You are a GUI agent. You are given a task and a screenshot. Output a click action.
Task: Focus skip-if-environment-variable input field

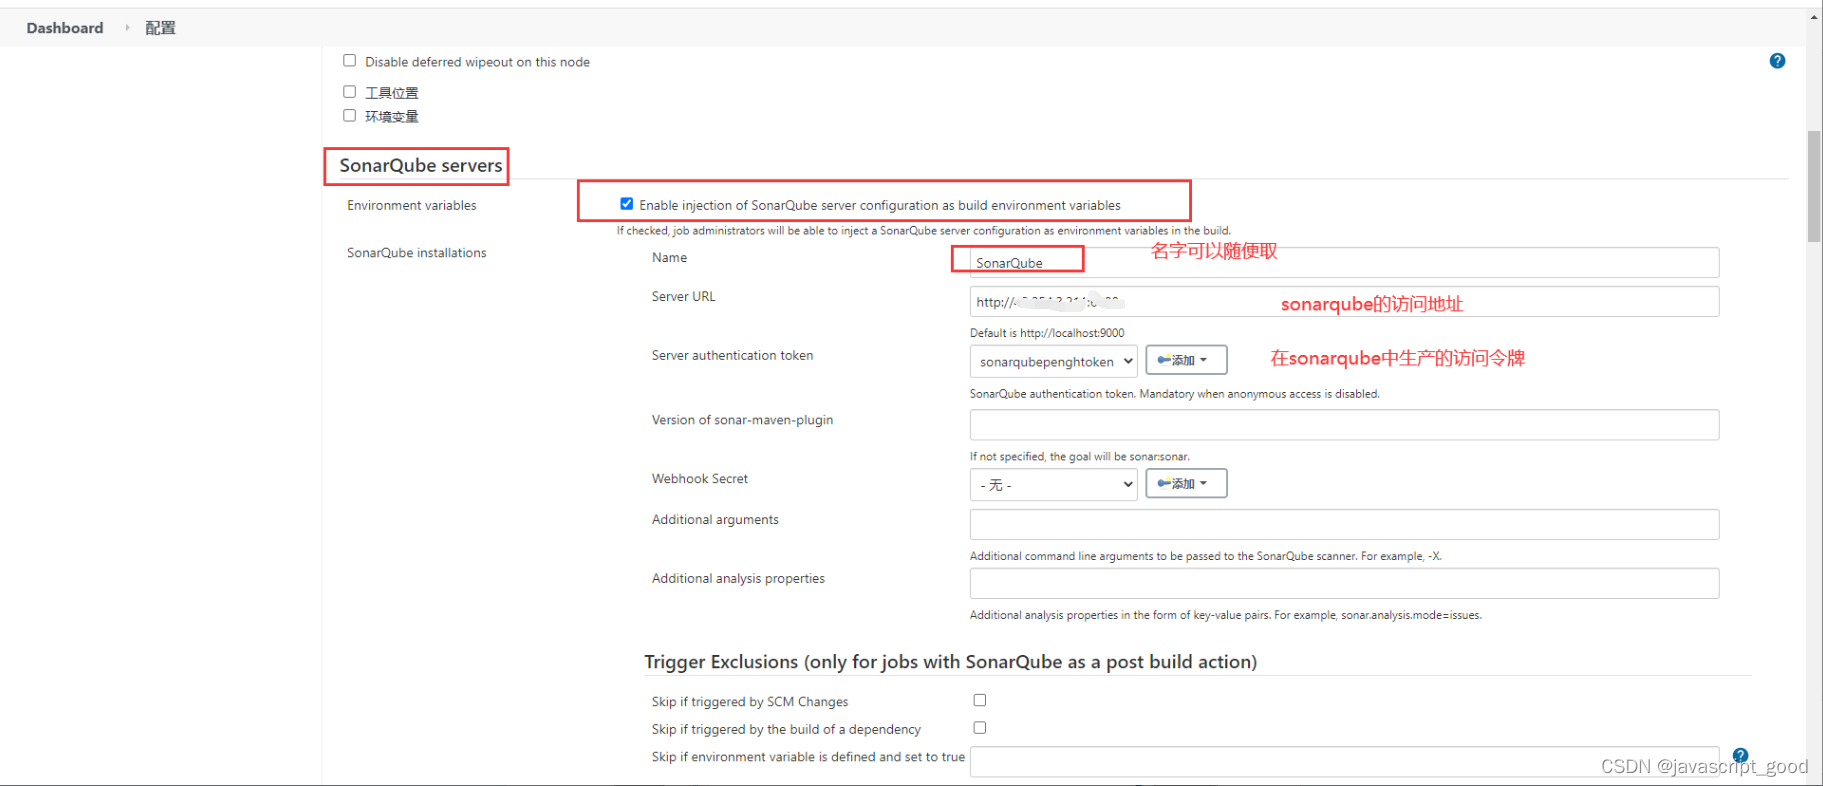tap(1344, 762)
